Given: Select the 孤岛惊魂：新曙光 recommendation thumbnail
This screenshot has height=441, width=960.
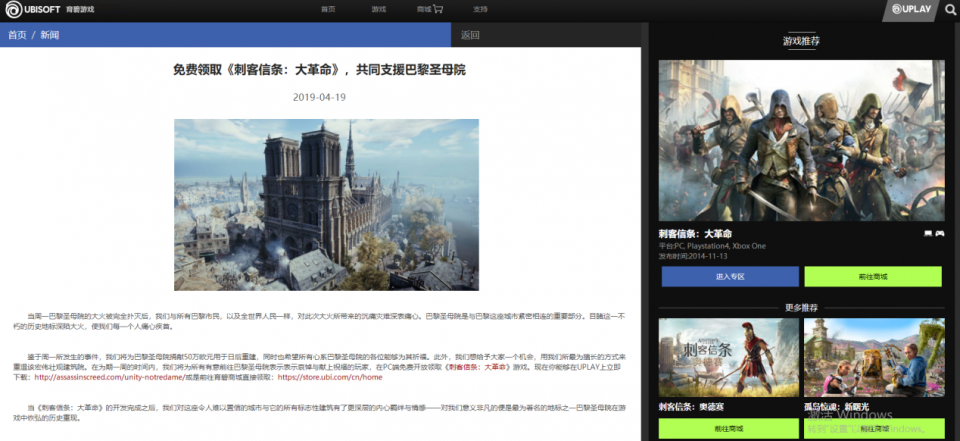Looking at the screenshot, I should tap(874, 357).
